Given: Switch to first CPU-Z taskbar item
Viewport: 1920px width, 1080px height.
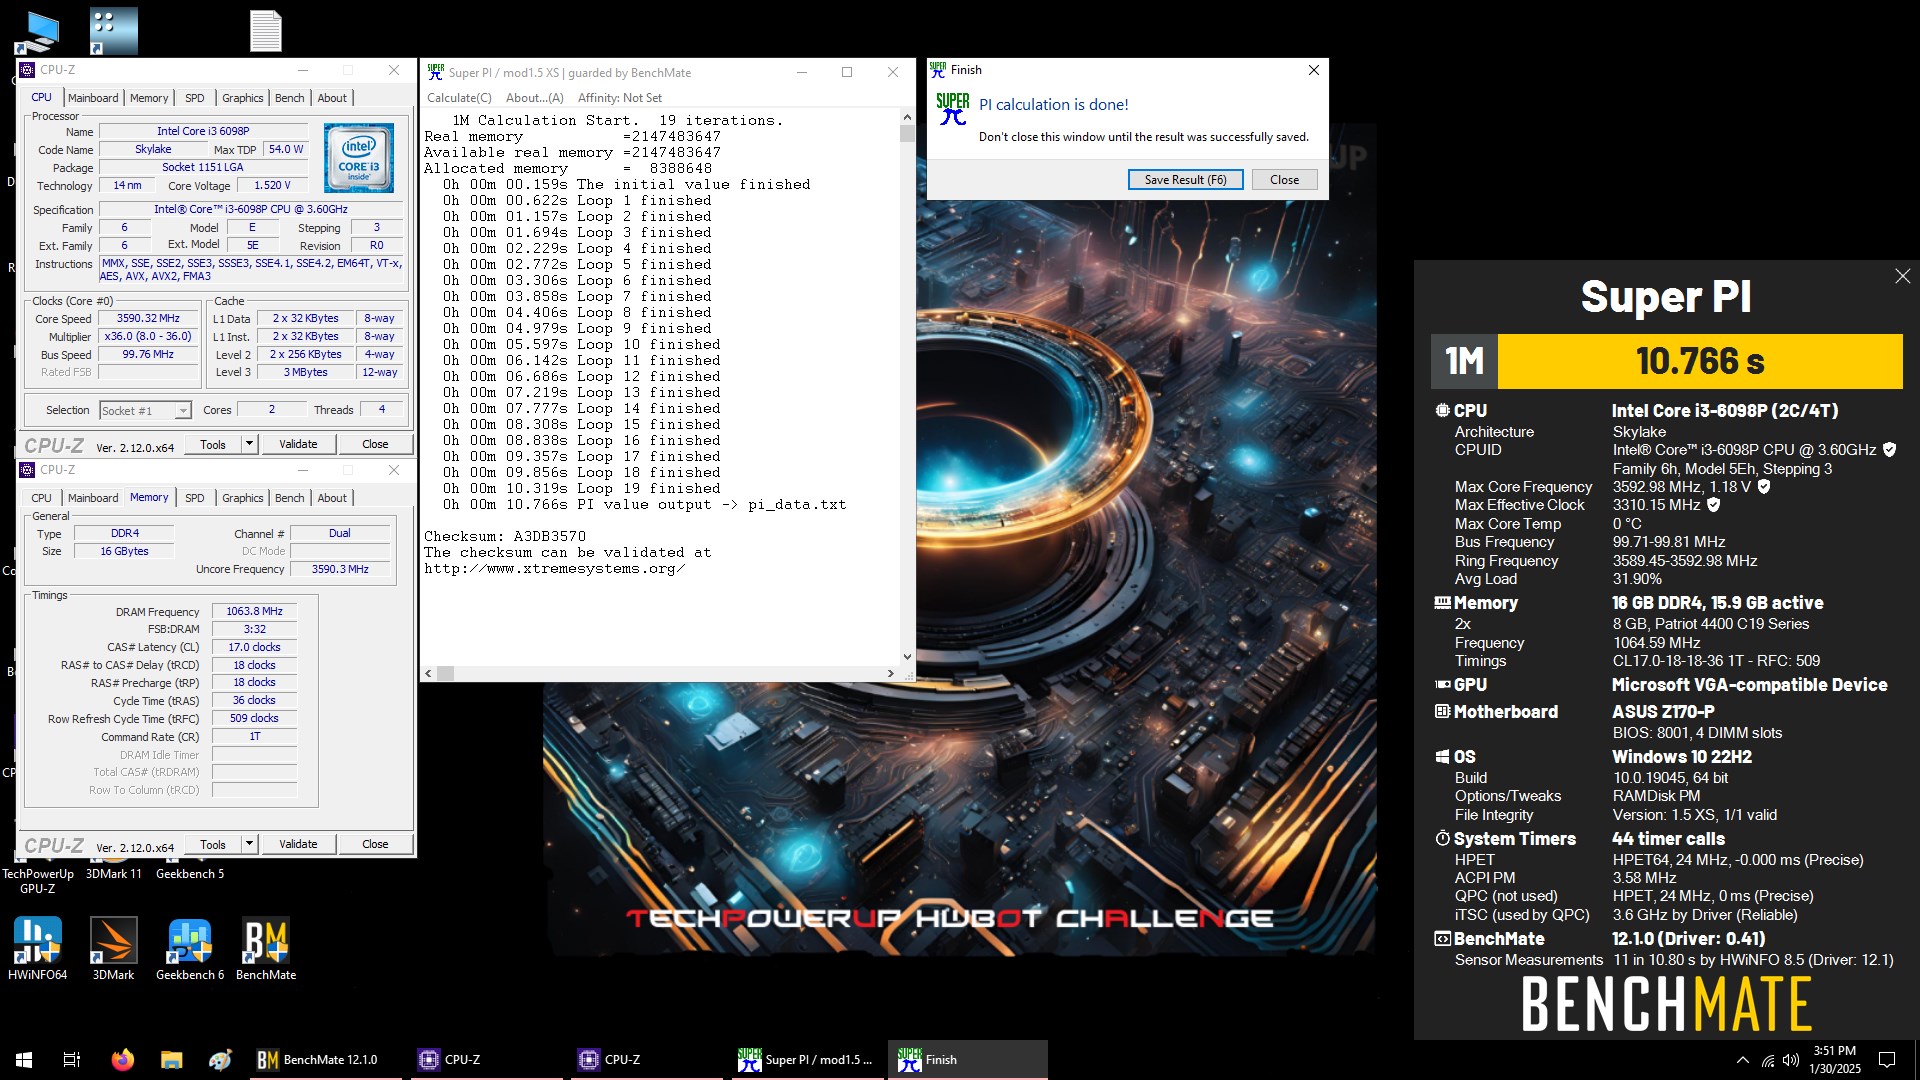Looking at the screenshot, I should tap(486, 1059).
